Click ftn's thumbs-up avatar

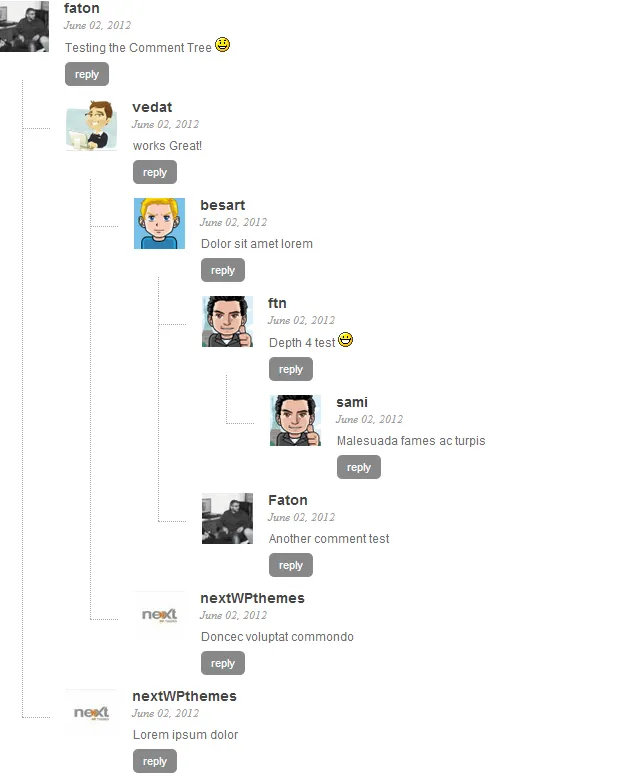point(227,321)
